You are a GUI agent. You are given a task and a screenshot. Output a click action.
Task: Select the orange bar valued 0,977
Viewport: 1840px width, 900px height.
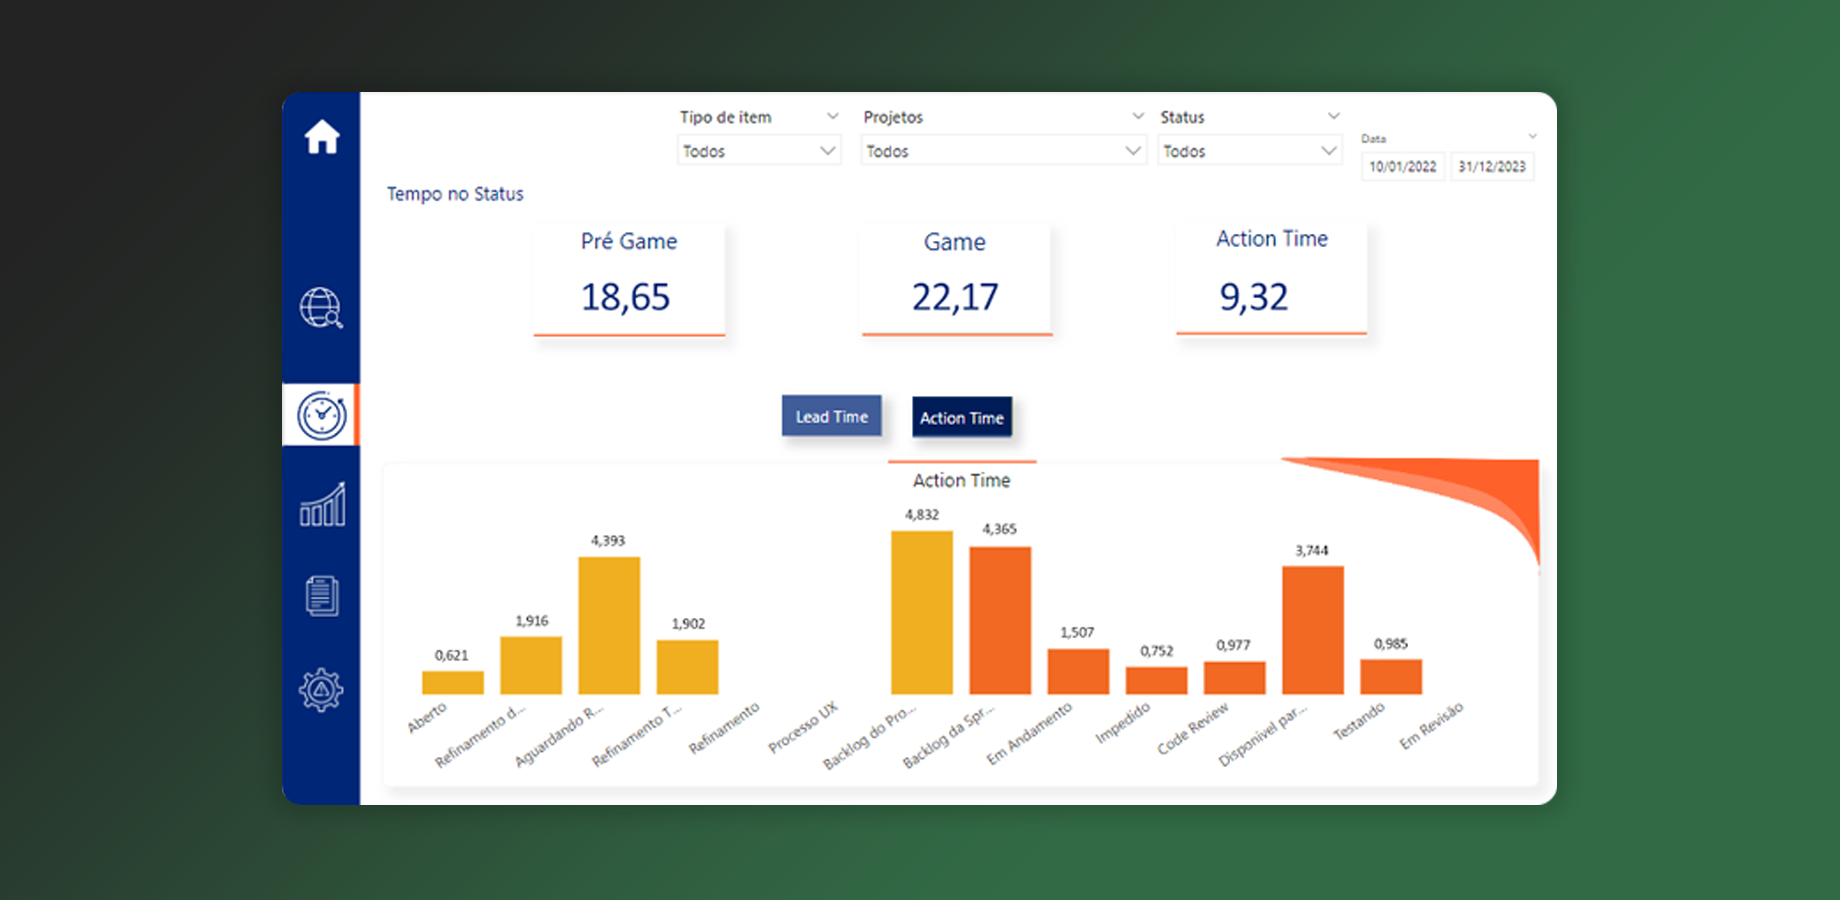pyautogui.click(x=1234, y=677)
